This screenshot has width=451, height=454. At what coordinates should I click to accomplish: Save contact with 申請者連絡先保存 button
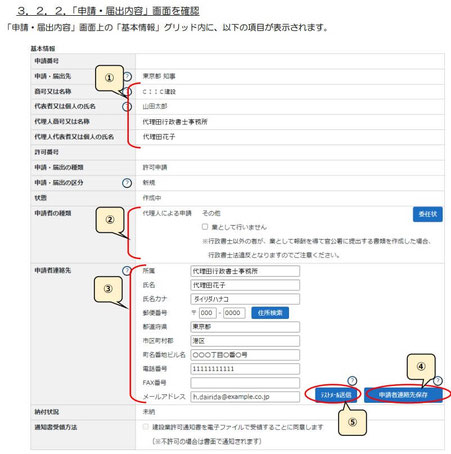(x=403, y=395)
